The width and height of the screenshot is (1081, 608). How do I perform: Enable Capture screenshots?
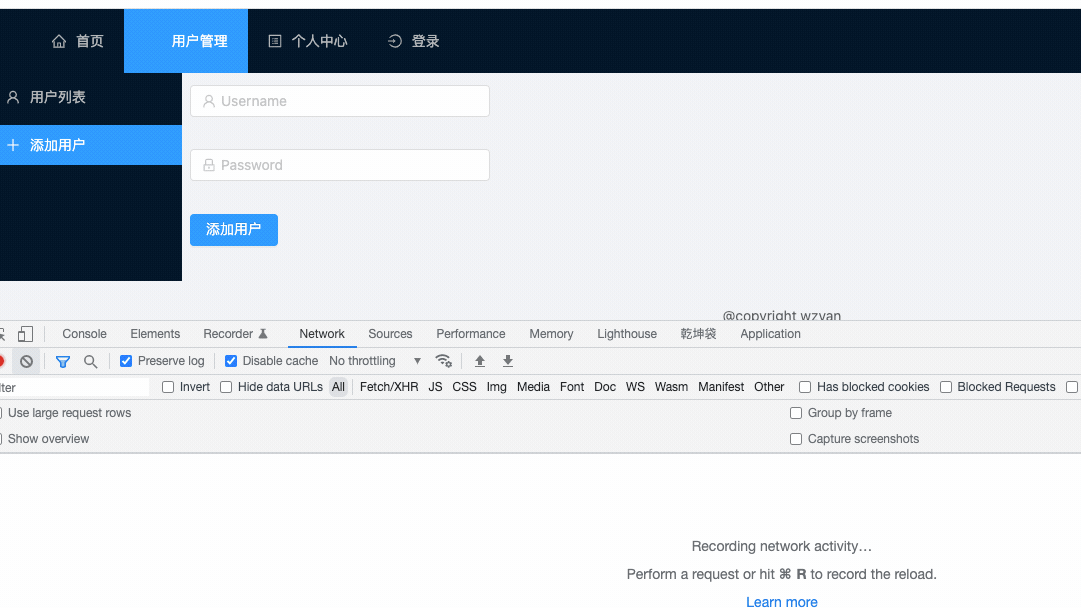coord(796,439)
